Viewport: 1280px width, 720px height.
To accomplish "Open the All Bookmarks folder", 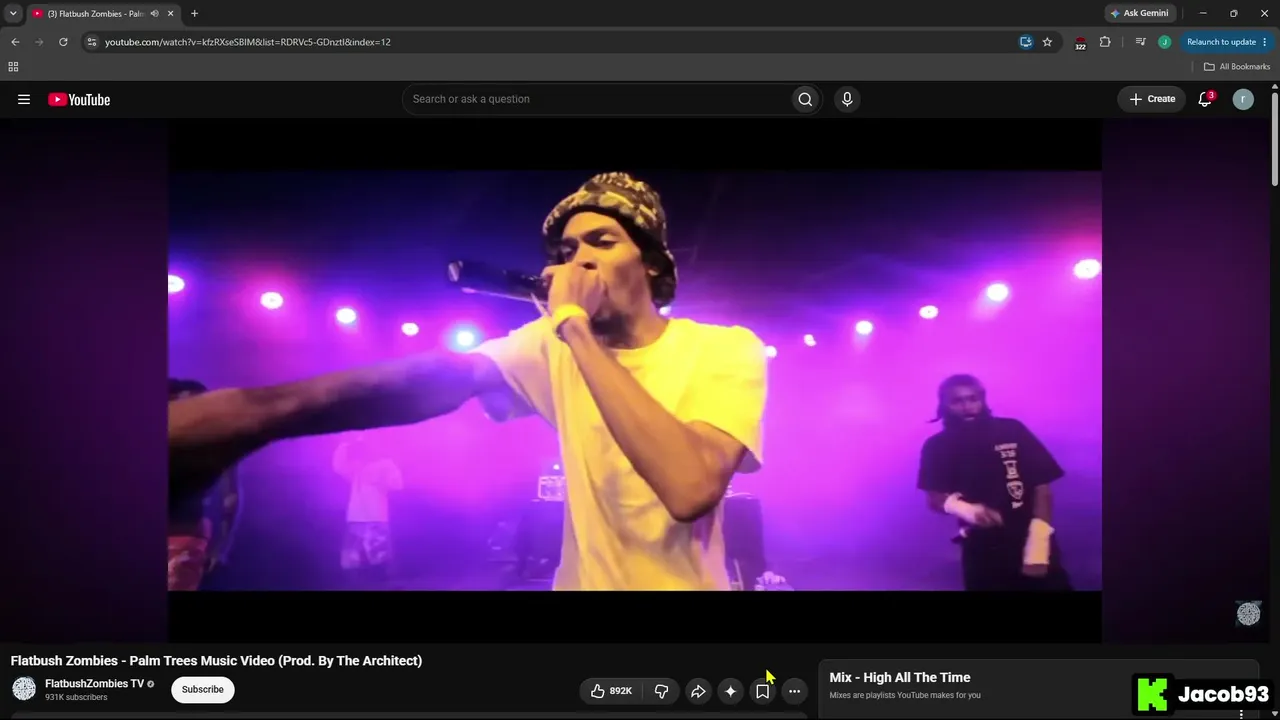I will click(1237, 67).
